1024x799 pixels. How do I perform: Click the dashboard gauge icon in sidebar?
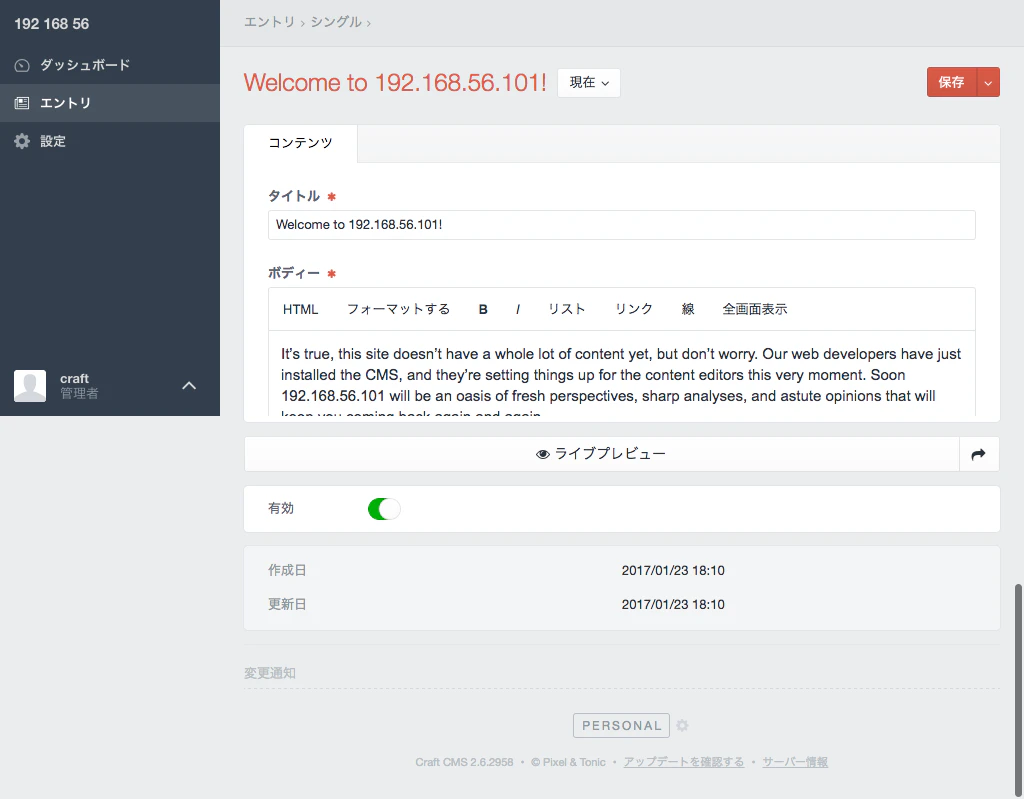click(22, 65)
